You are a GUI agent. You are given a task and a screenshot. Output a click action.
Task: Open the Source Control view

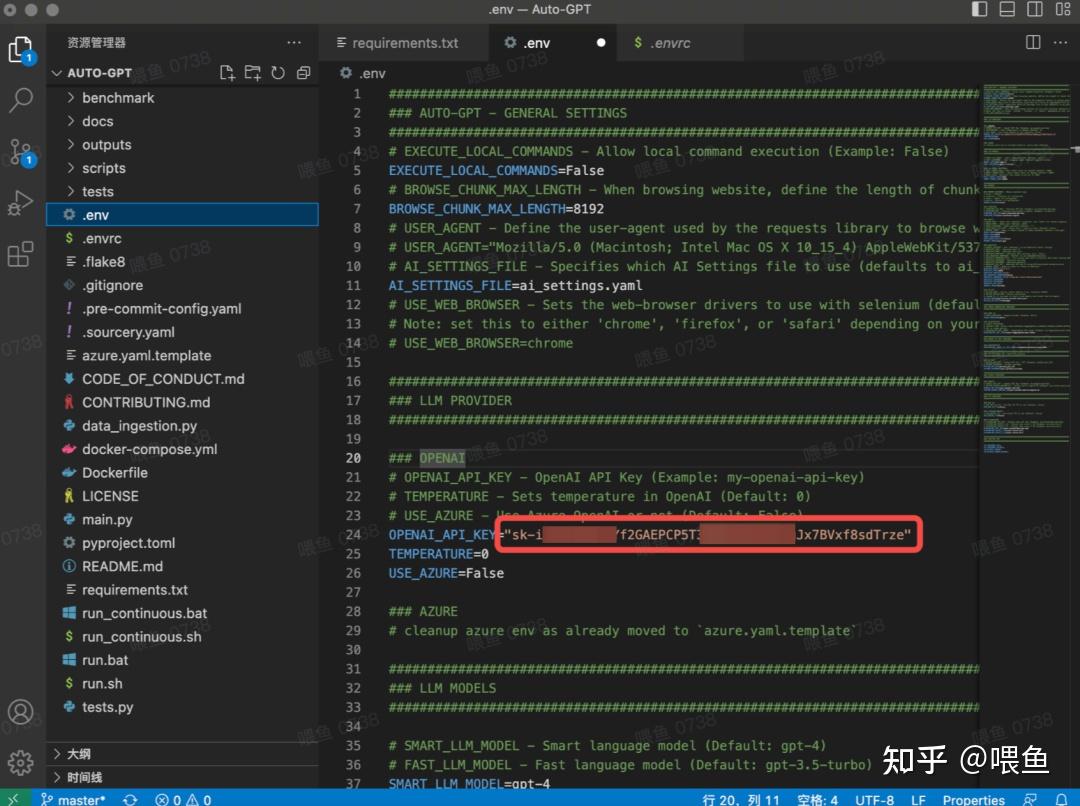[21, 152]
